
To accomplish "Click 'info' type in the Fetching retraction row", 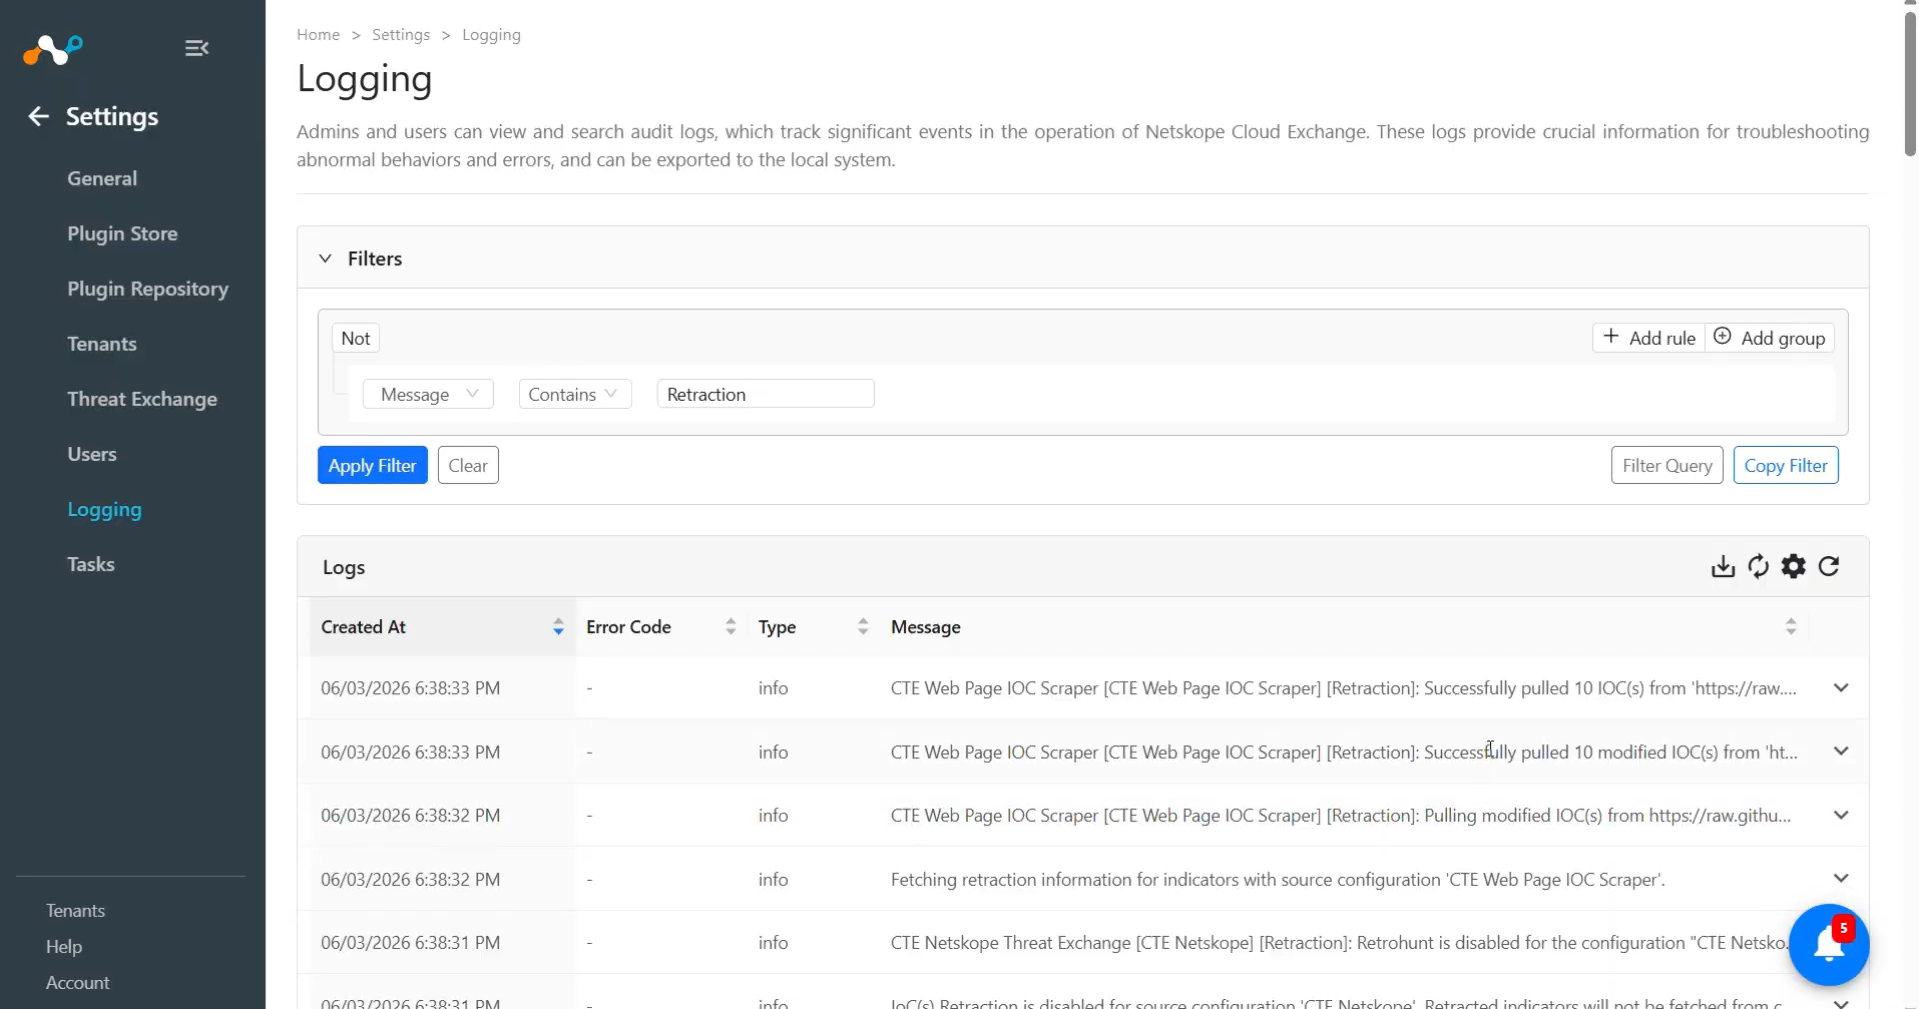I will (x=773, y=879).
